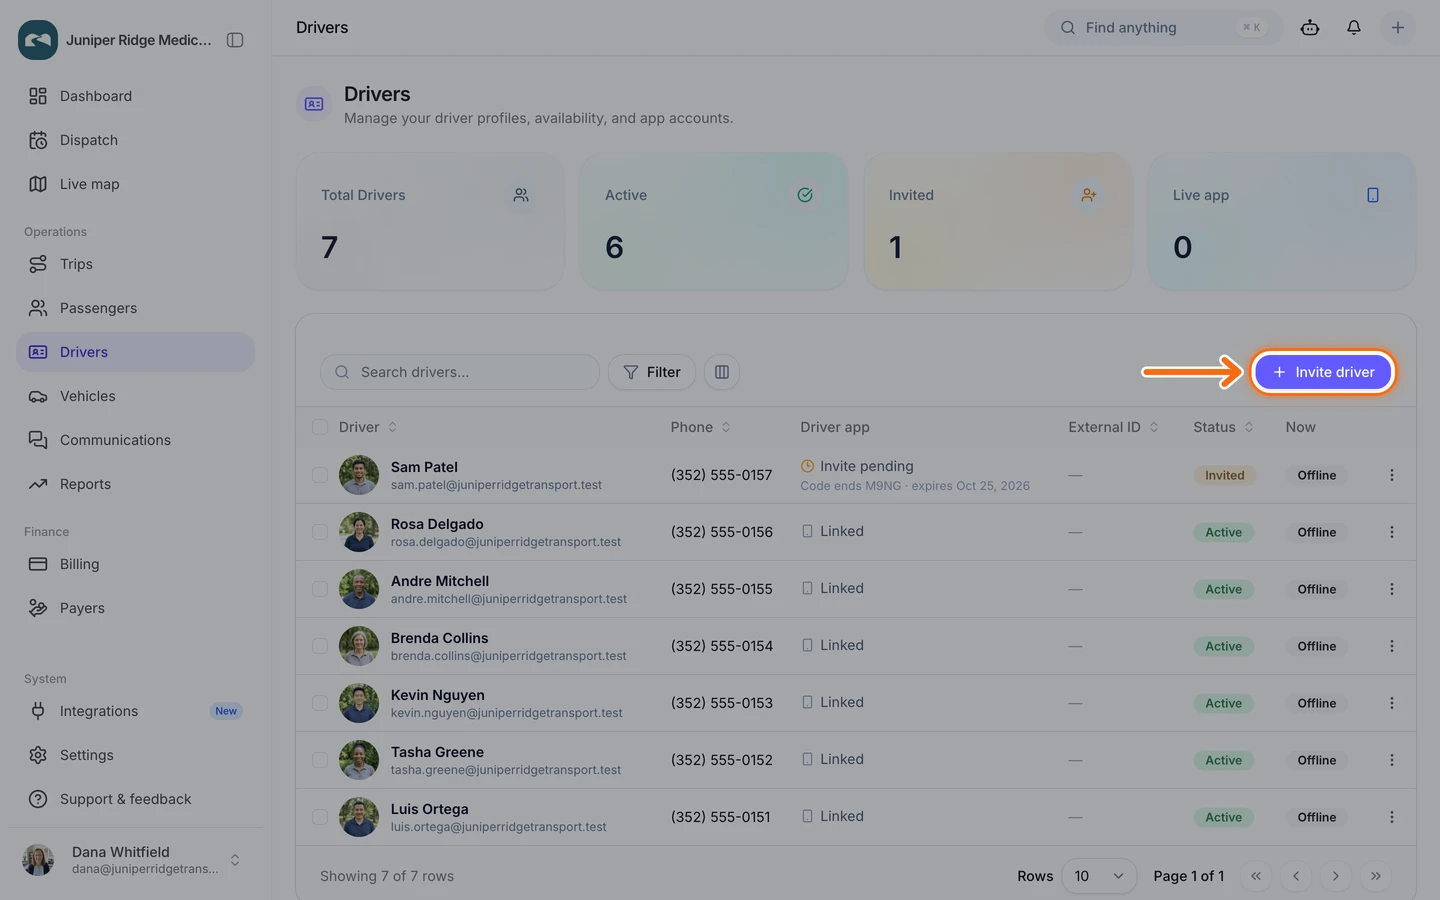The height and width of the screenshot is (900, 1440).
Task: Click Sam Patel's avatar photo
Action: point(359,475)
